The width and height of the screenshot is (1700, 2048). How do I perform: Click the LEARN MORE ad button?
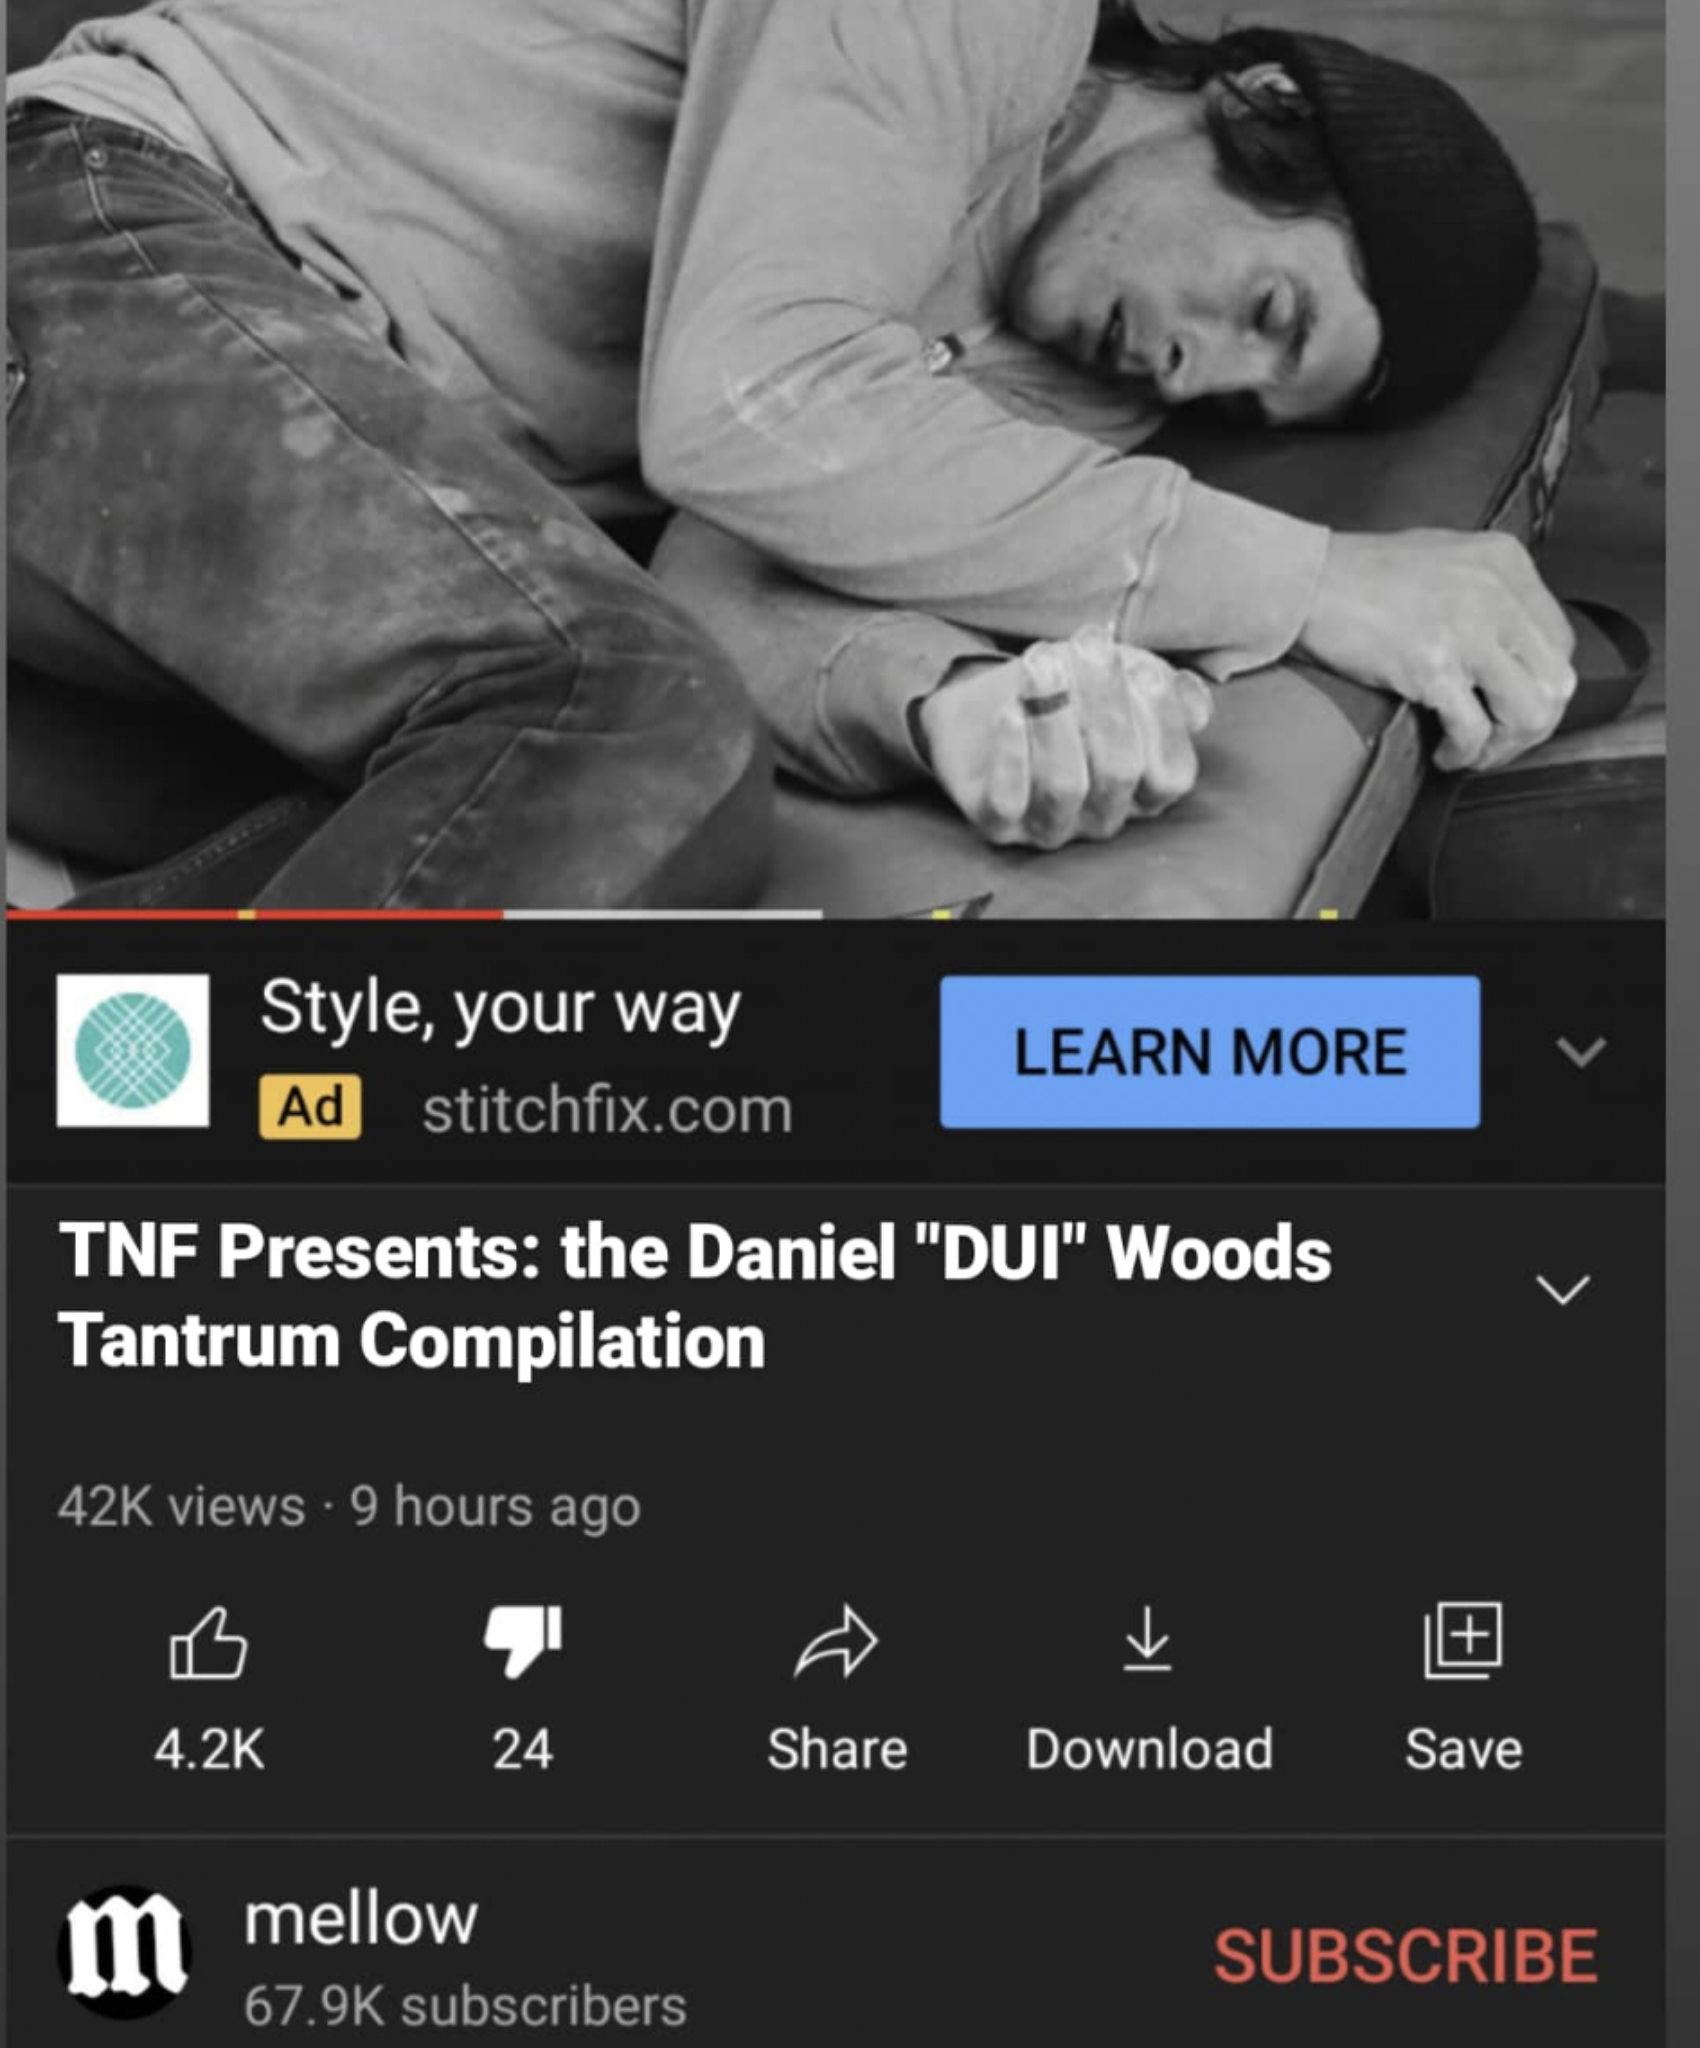[1210, 1052]
